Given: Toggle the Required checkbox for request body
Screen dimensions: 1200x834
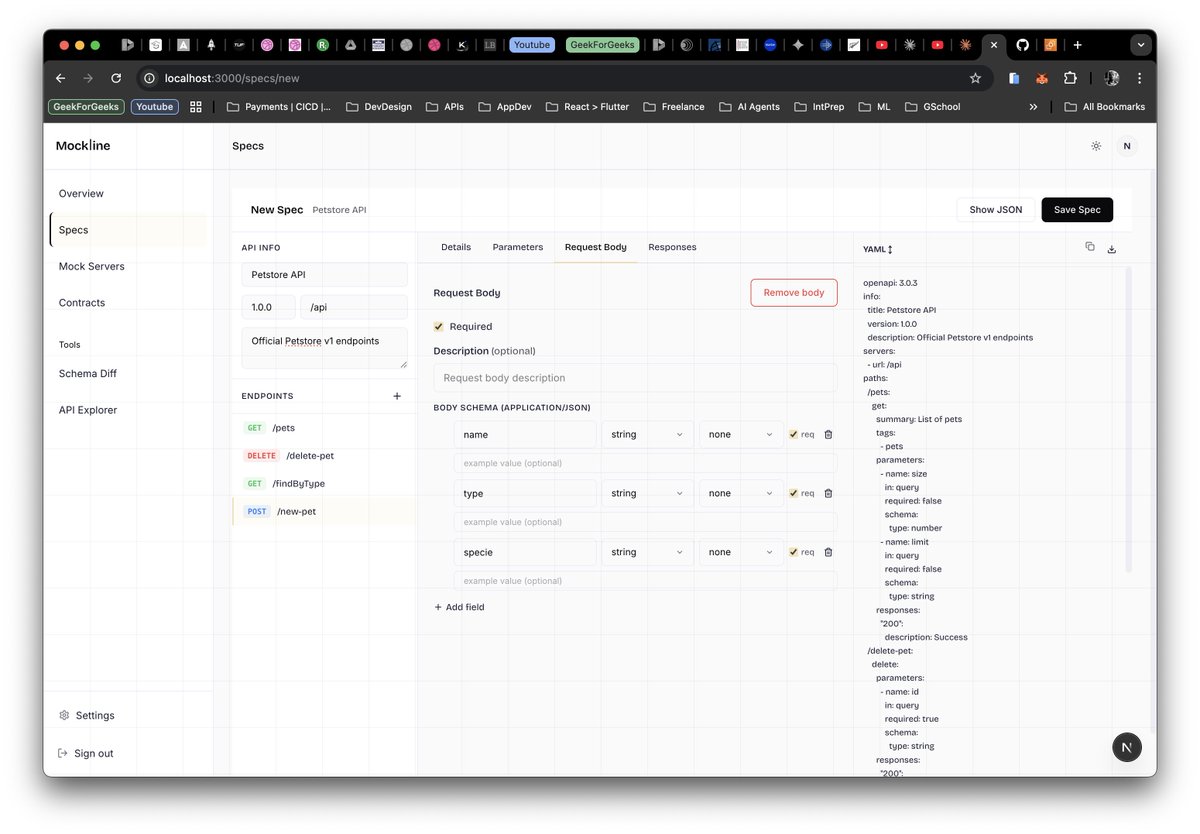Looking at the screenshot, I should tap(438, 326).
